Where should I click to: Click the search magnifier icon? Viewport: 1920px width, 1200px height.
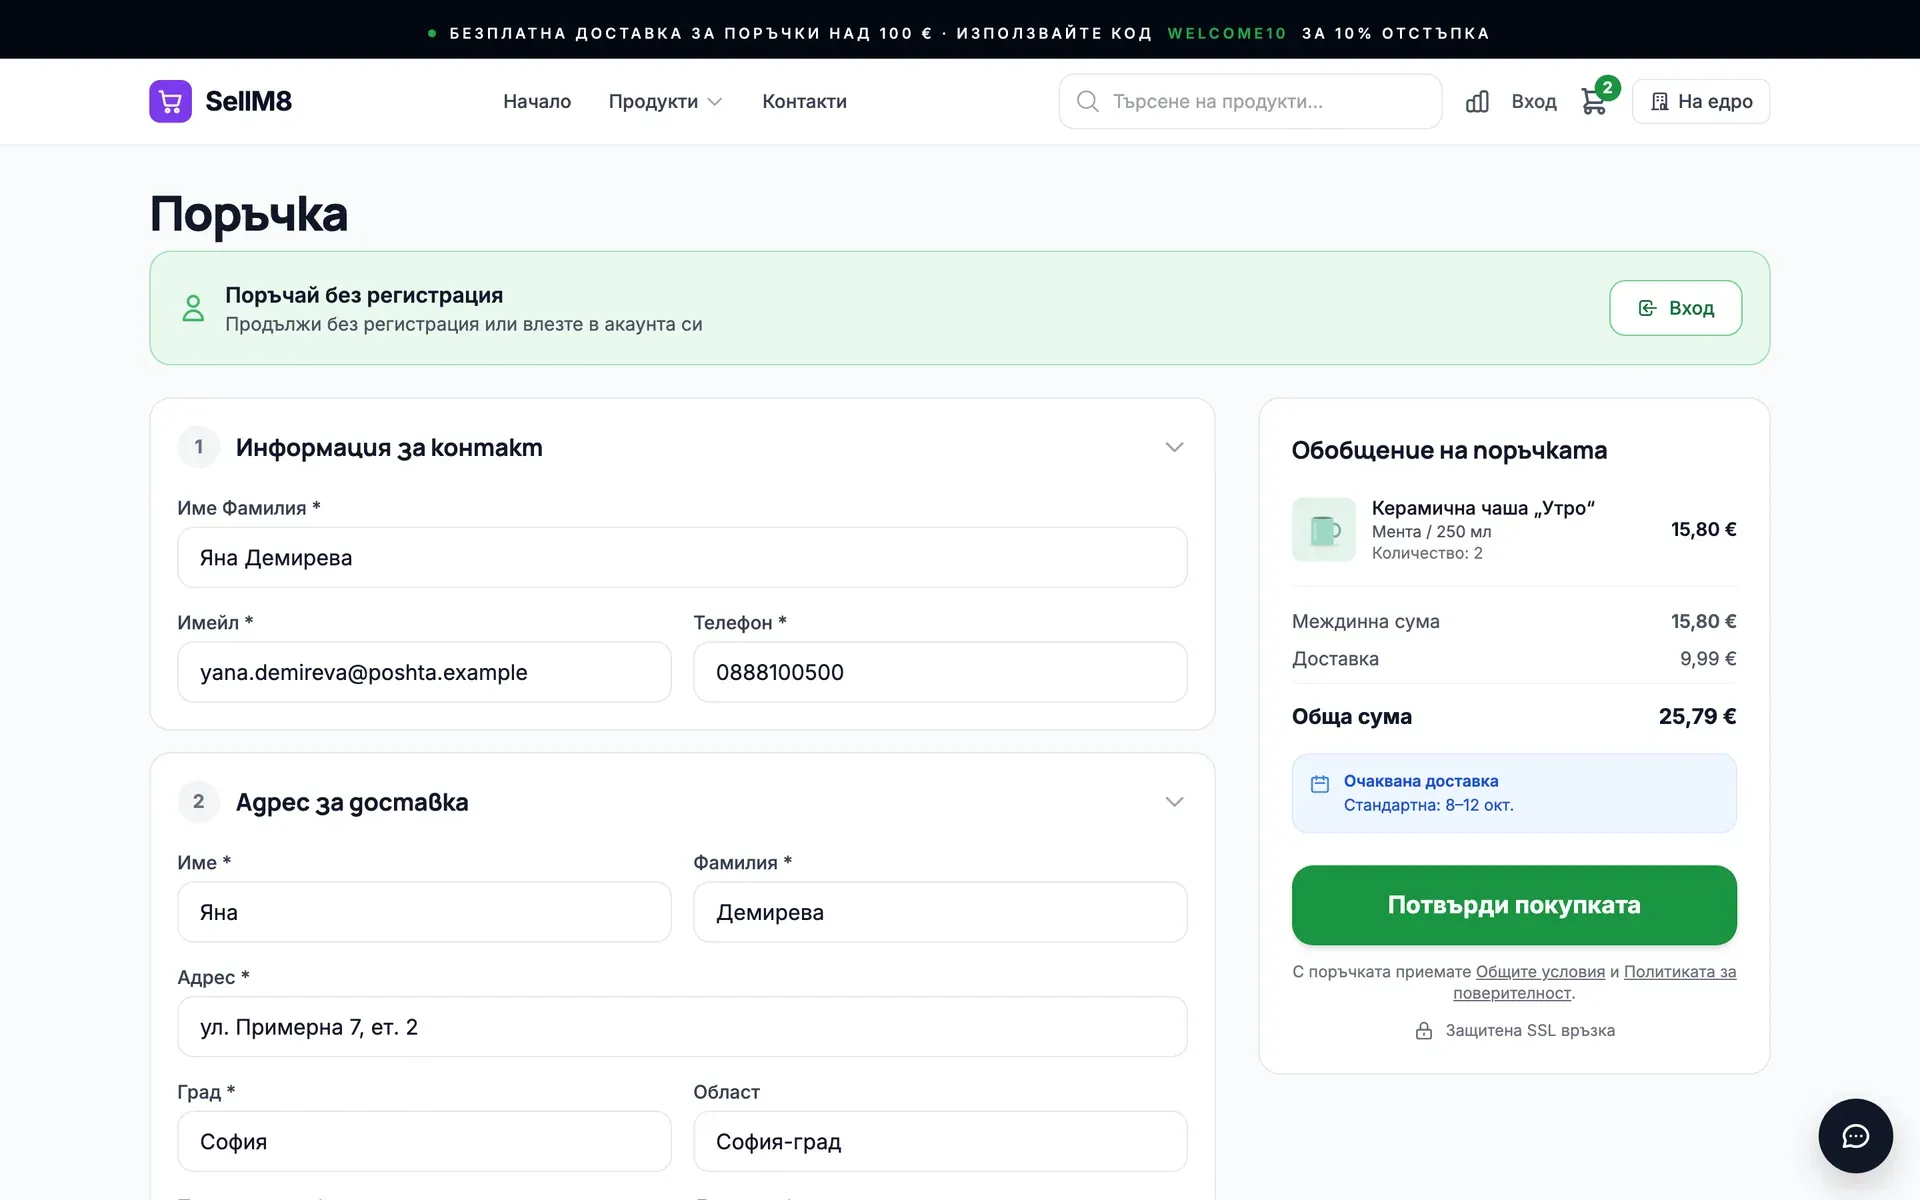tap(1087, 101)
